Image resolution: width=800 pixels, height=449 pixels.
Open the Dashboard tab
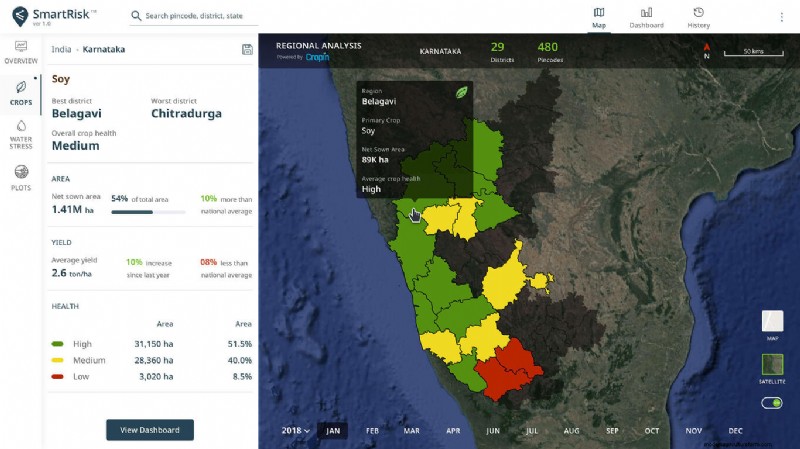(x=646, y=17)
